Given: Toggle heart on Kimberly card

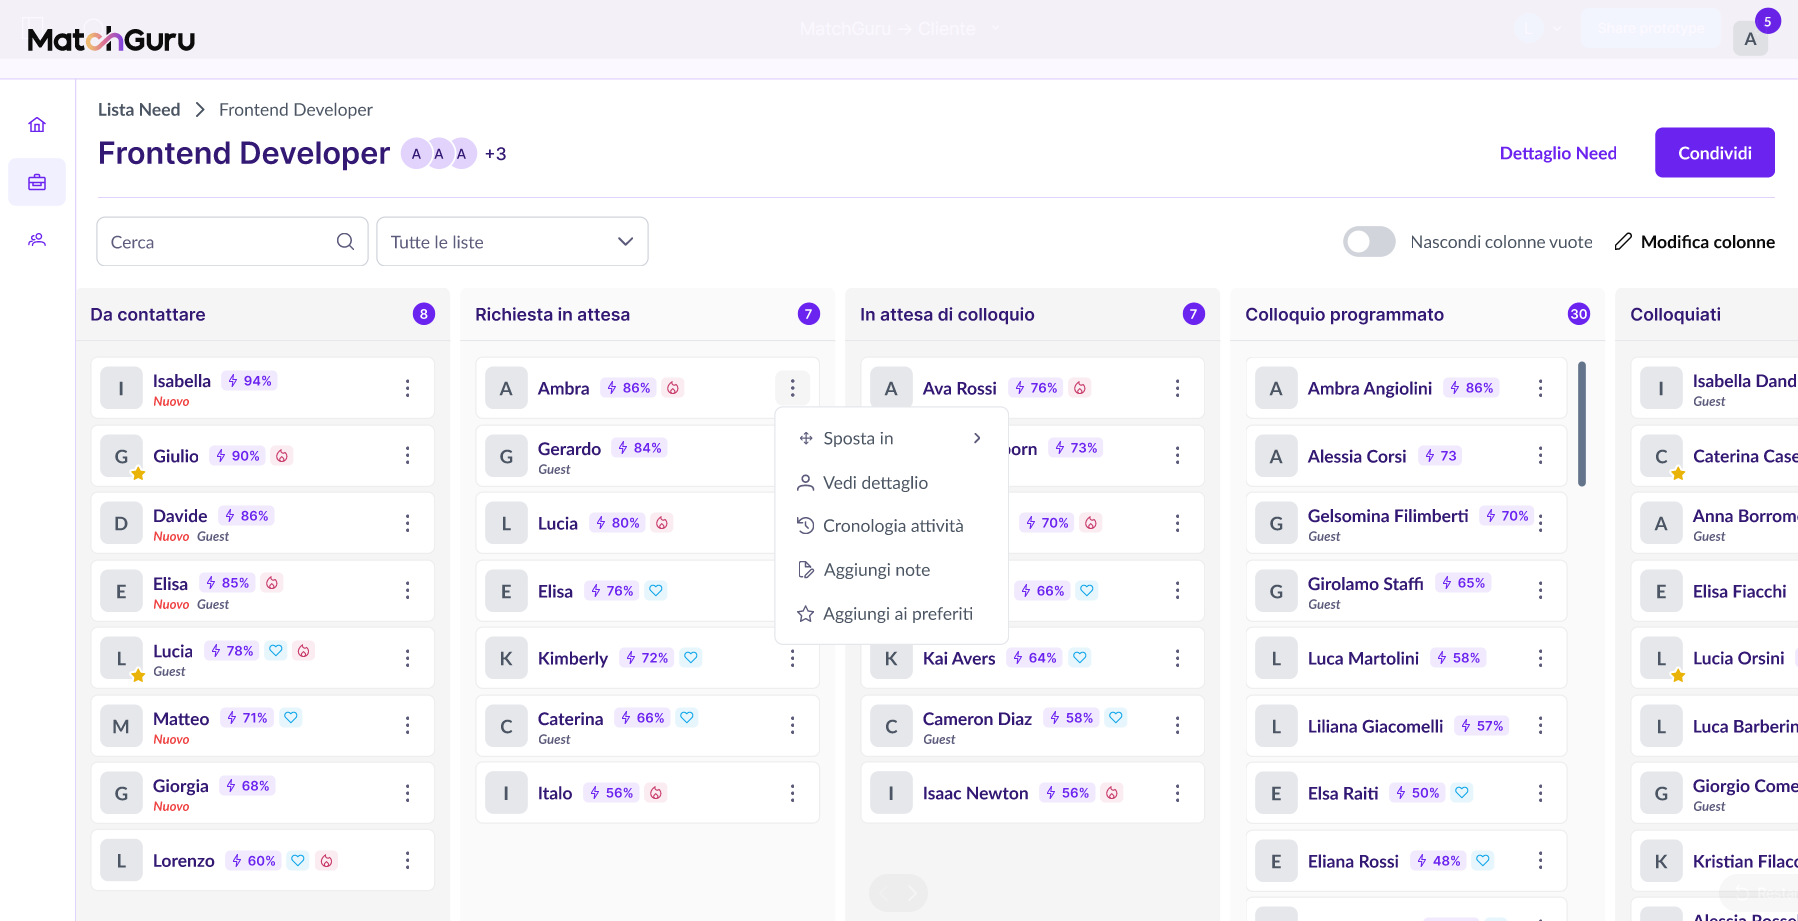Looking at the screenshot, I should pyautogui.click(x=691, y=658).
